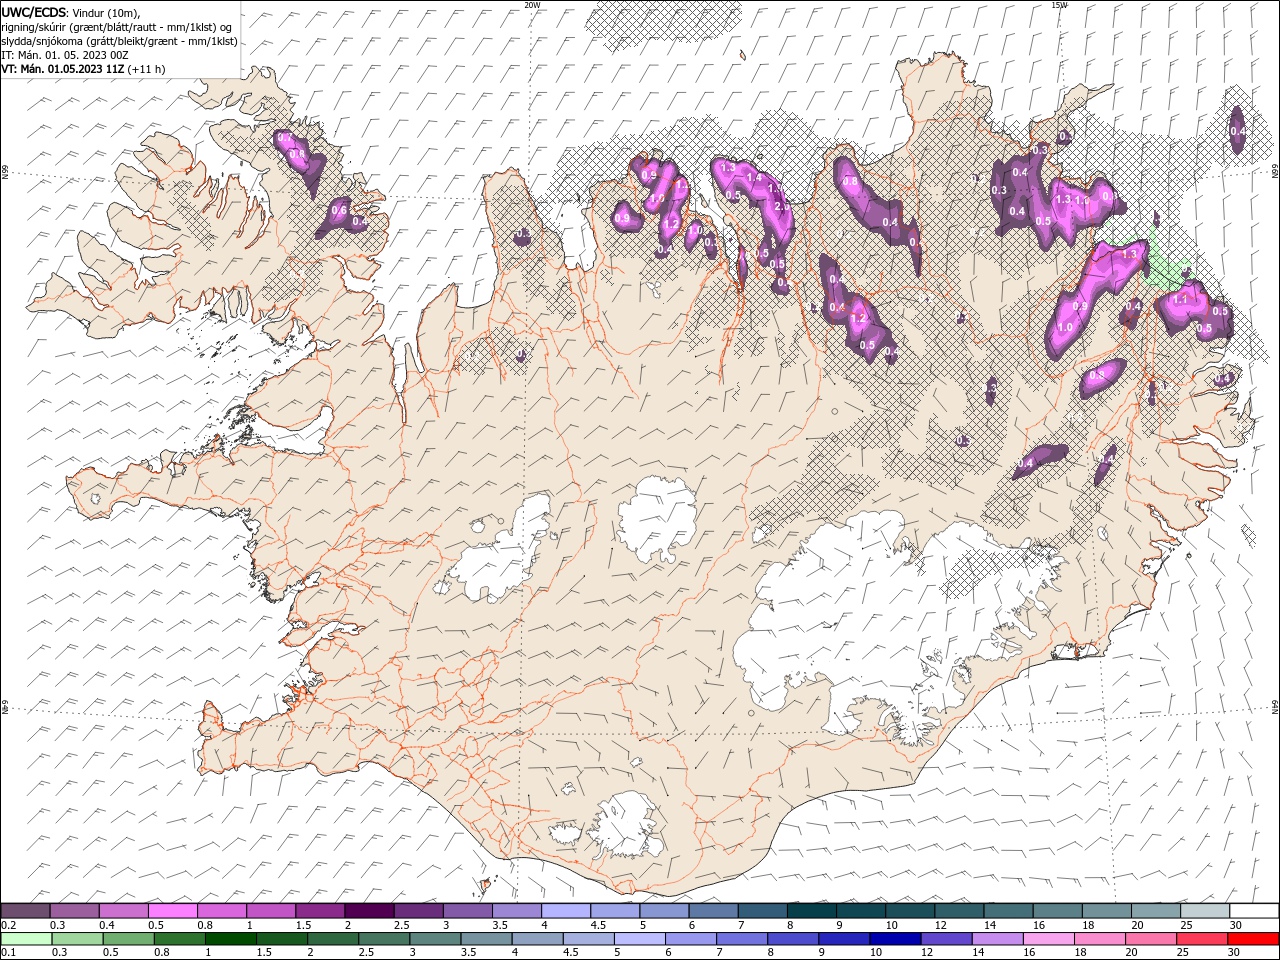Click the round Hofsjökull glacier in central Iceland
Screen dimensions: 1280x960
(x=658, y=519)
